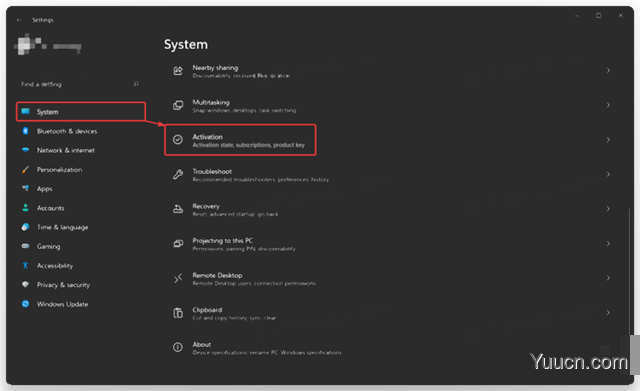The width and height of the screenshot is (640, 391).
Task: Click the Nearby sharing icon
Action: pos(178,71)
